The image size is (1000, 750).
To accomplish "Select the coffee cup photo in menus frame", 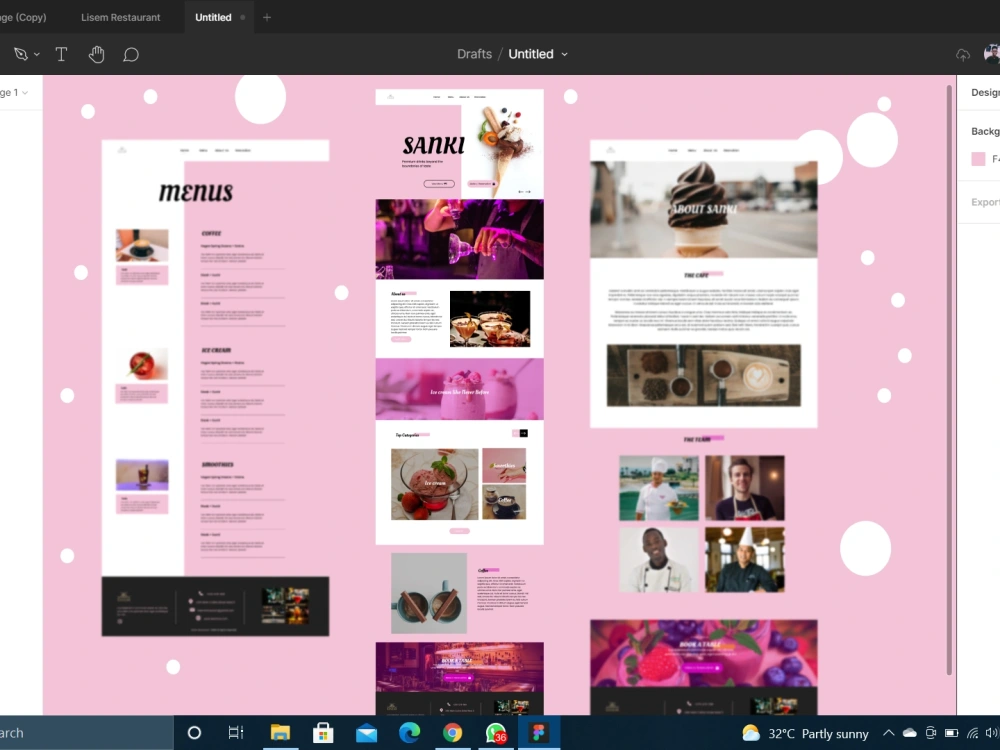I will [x=142, y=246].
